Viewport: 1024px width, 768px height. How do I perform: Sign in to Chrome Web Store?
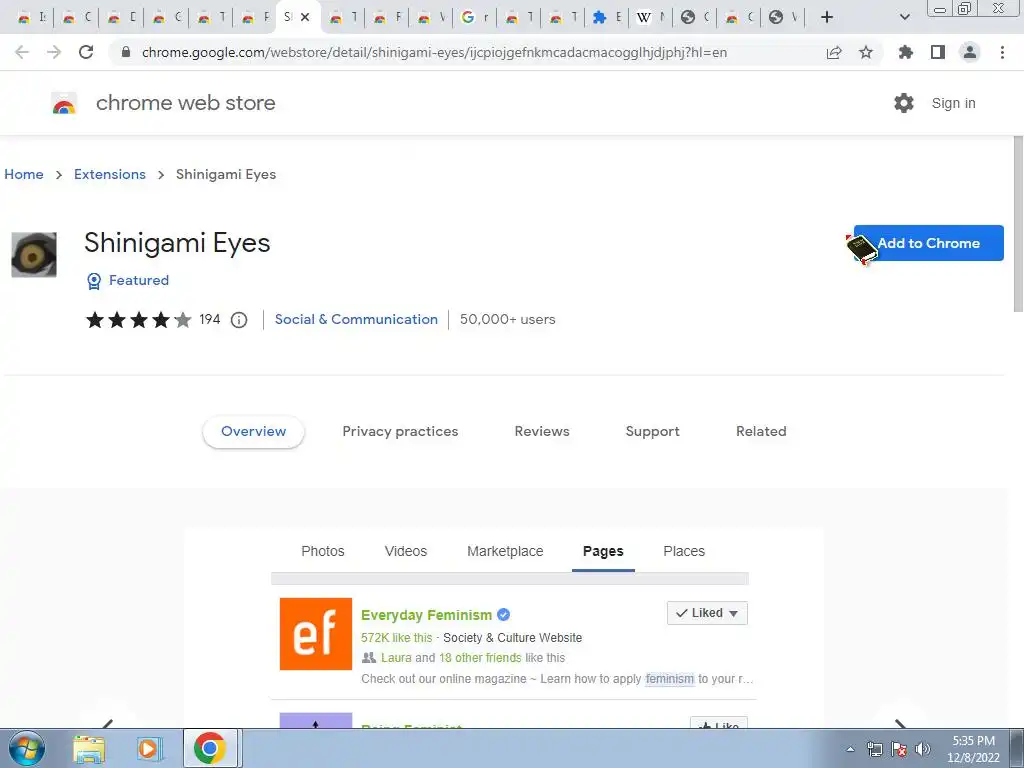pyautogui.click(x=953, y=103)
